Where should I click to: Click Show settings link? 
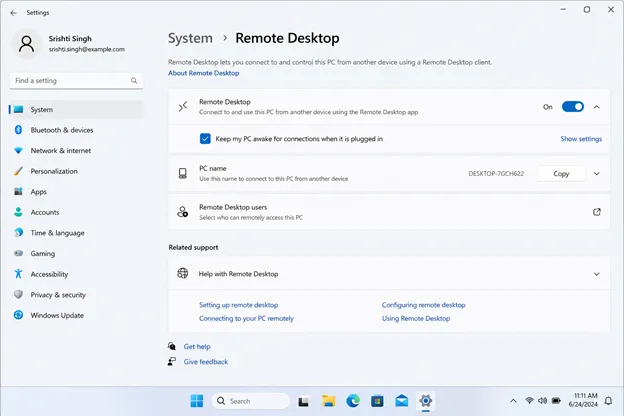(x=581, y=139)
